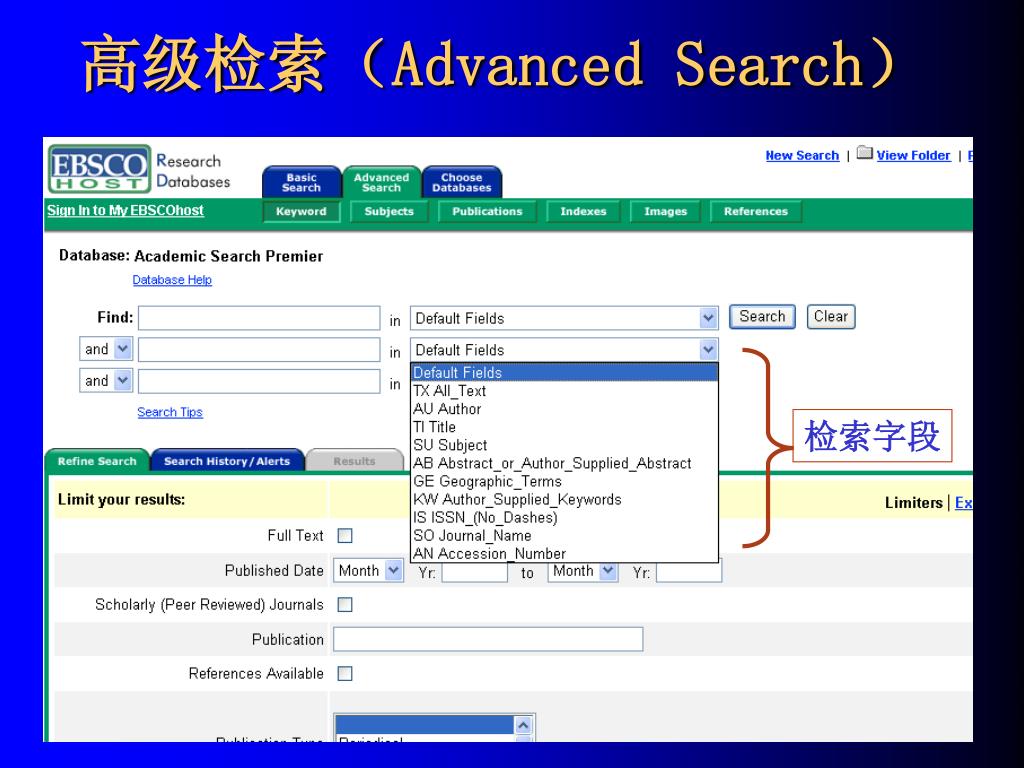Click the greyed Results tab
Viewport: 1024px width, 768px height.
pyautogui.click(x=355, y=460)
